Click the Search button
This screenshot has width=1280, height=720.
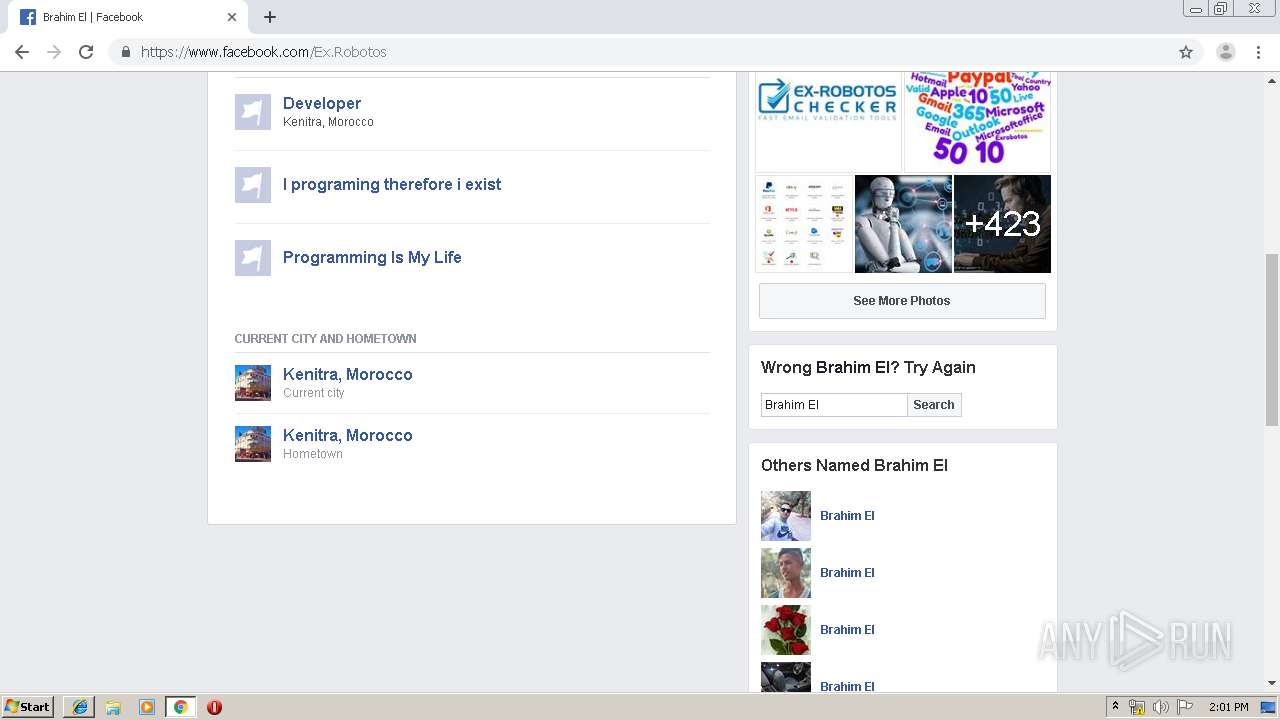click(x=934, y=405)
